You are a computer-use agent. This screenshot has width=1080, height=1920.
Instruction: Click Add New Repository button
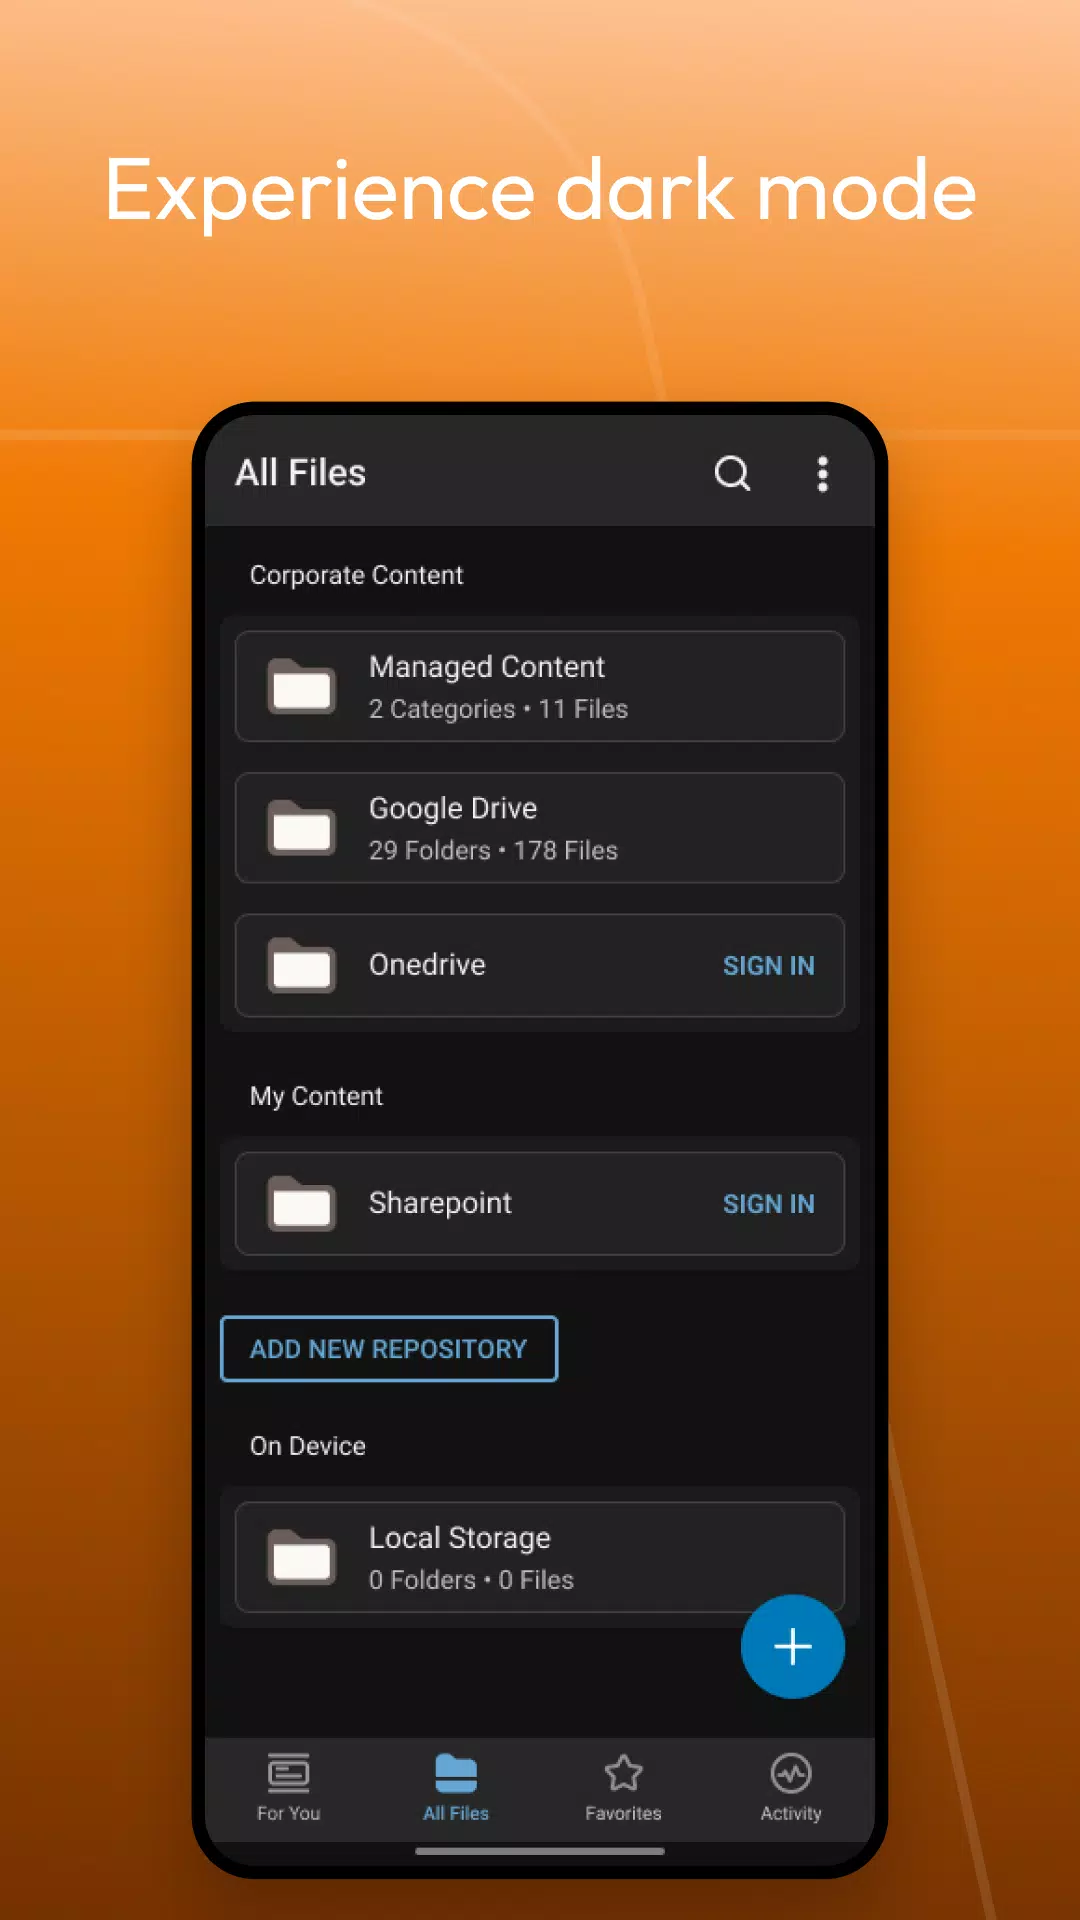389,1349
